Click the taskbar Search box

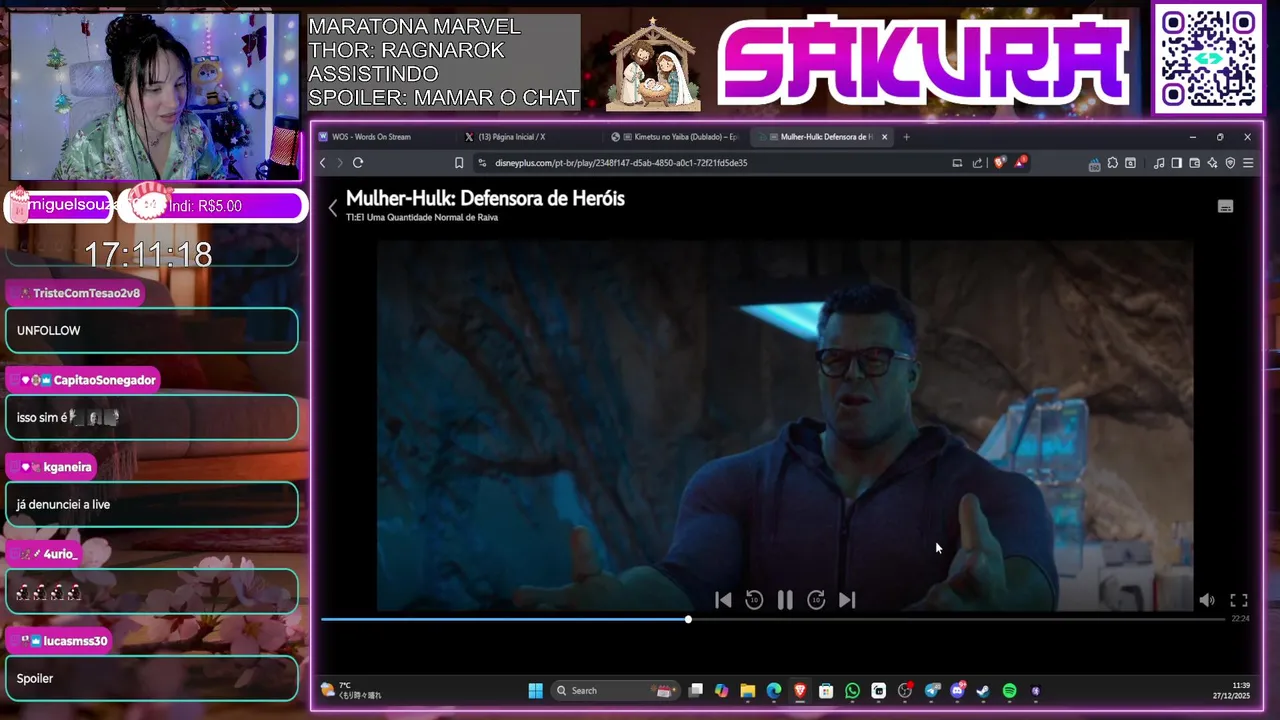tap(615, 691)
